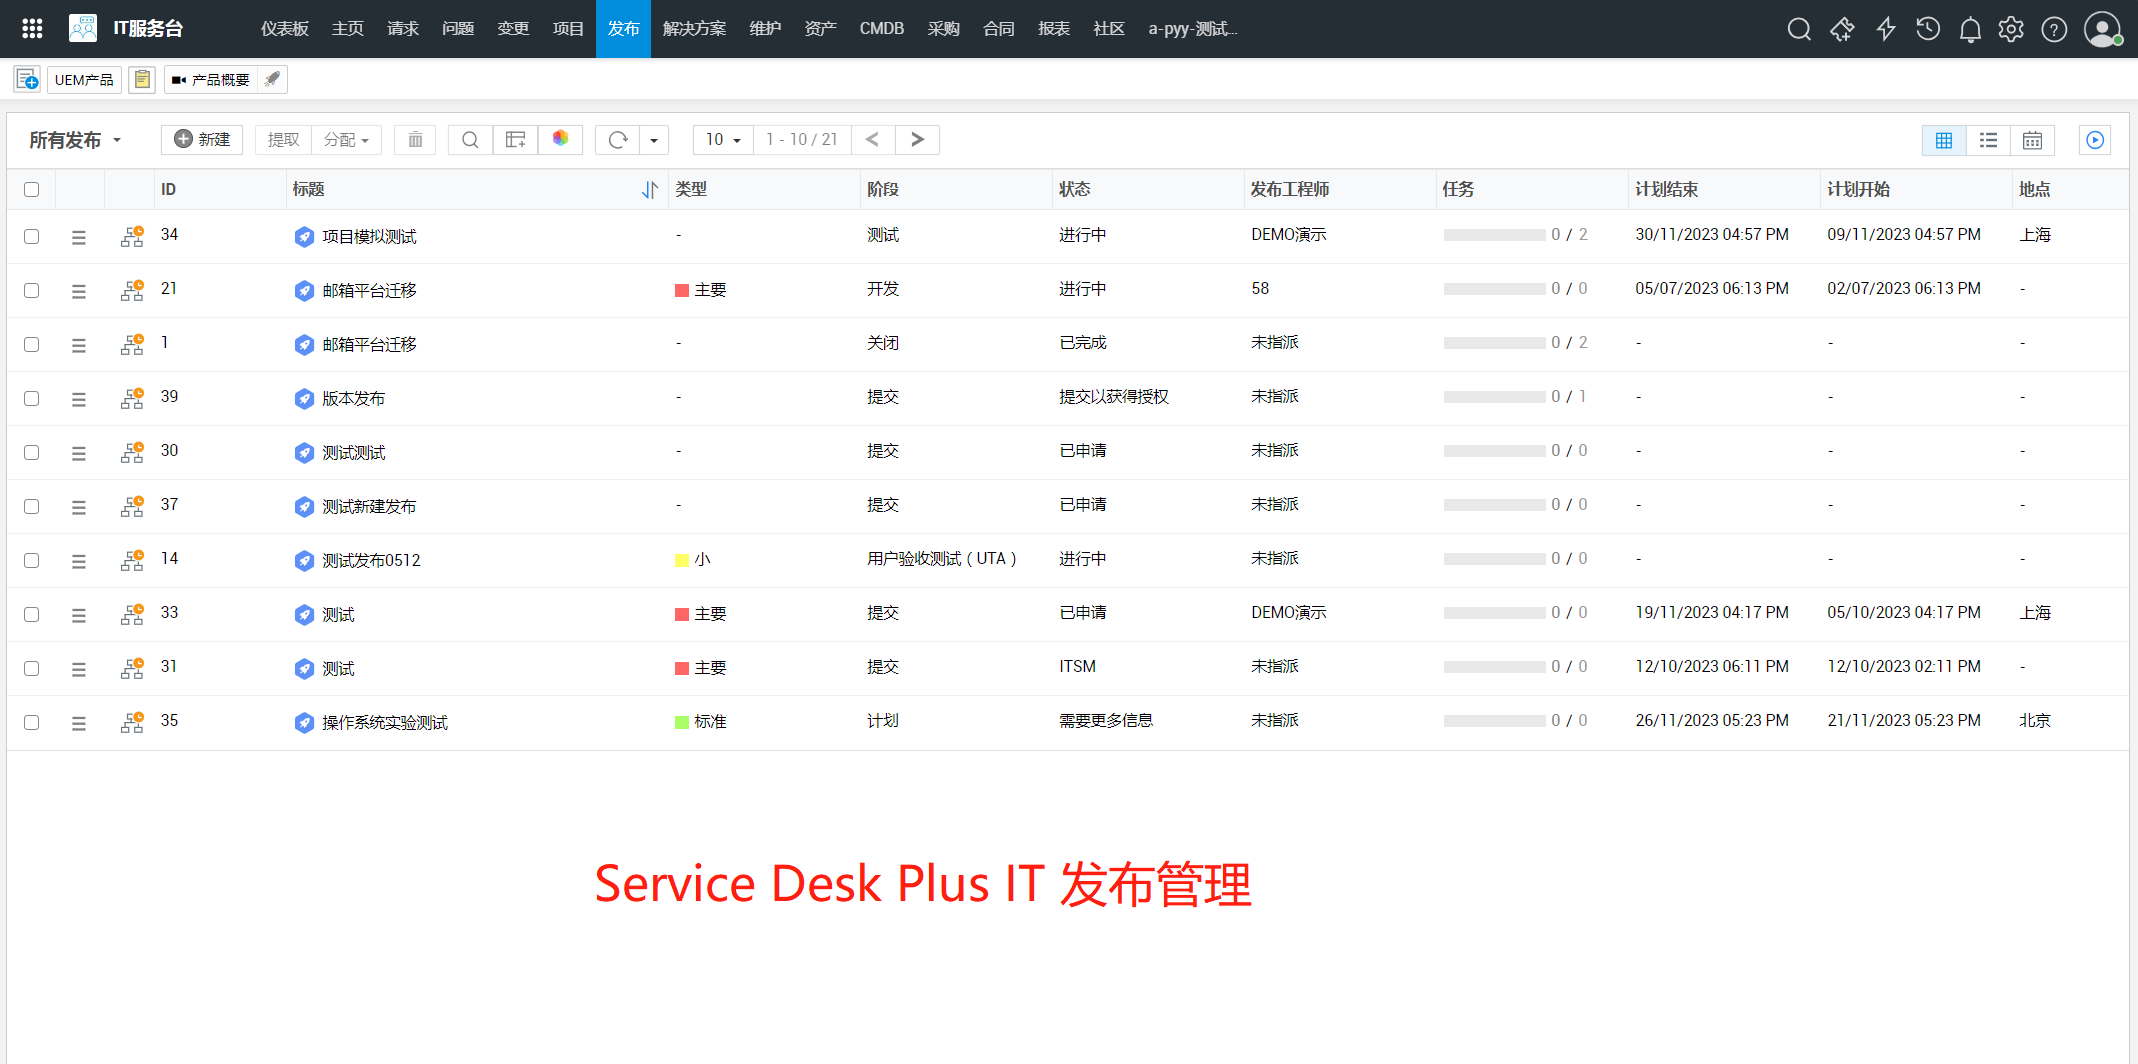Open the apps grid launcher
The width and height of the screenshot is (2138, 1064).
32,29
